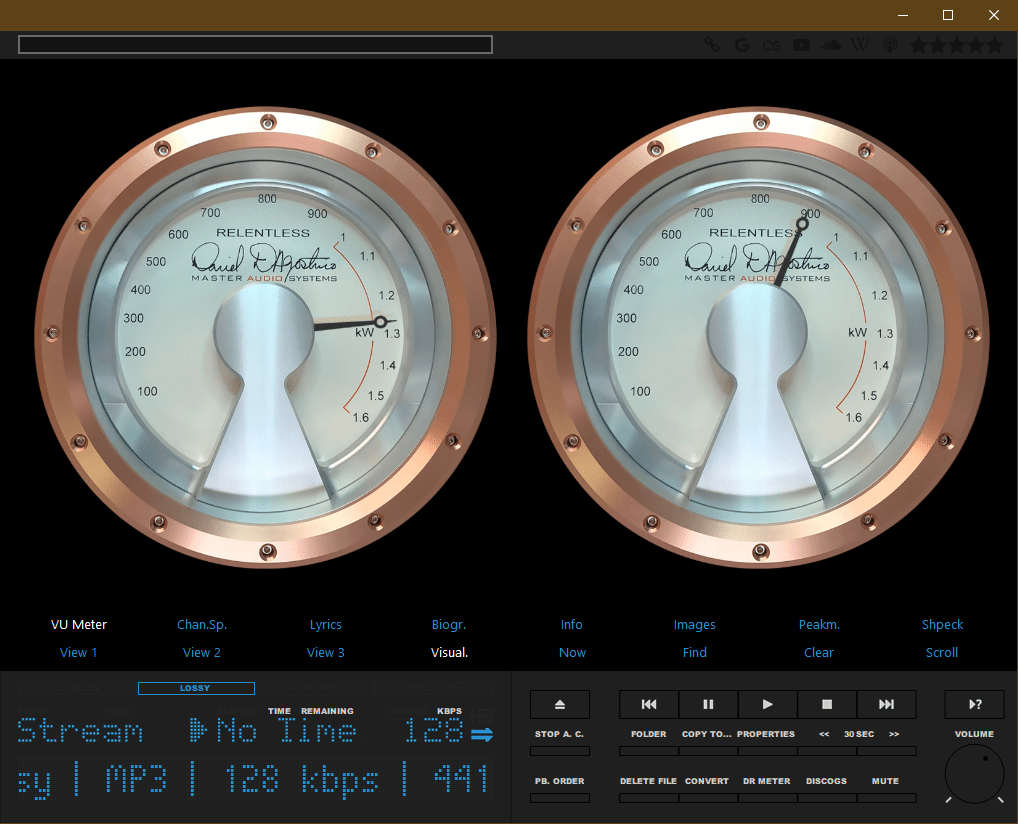Click the Google search icon
Image resolution: width=1018 pixels, height=824 pixels.
point(742,45)
